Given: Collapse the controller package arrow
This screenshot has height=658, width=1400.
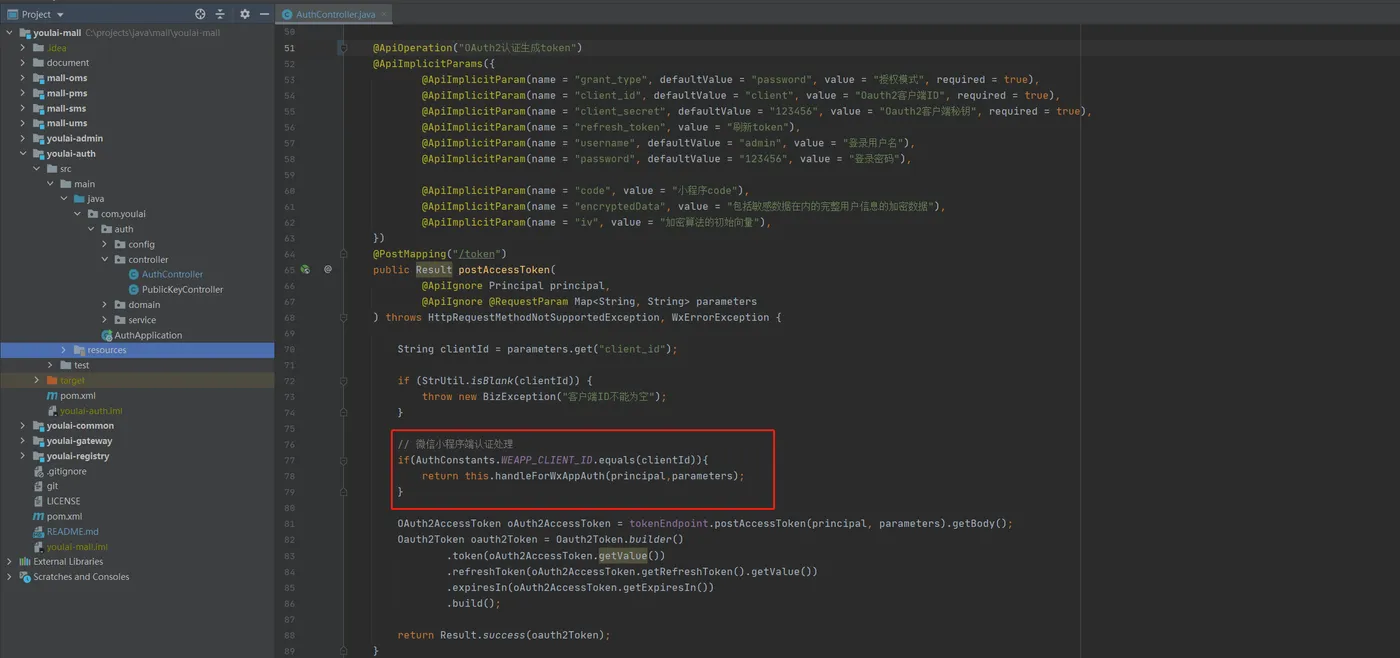Looking at the screenshot, I should 104,259.
